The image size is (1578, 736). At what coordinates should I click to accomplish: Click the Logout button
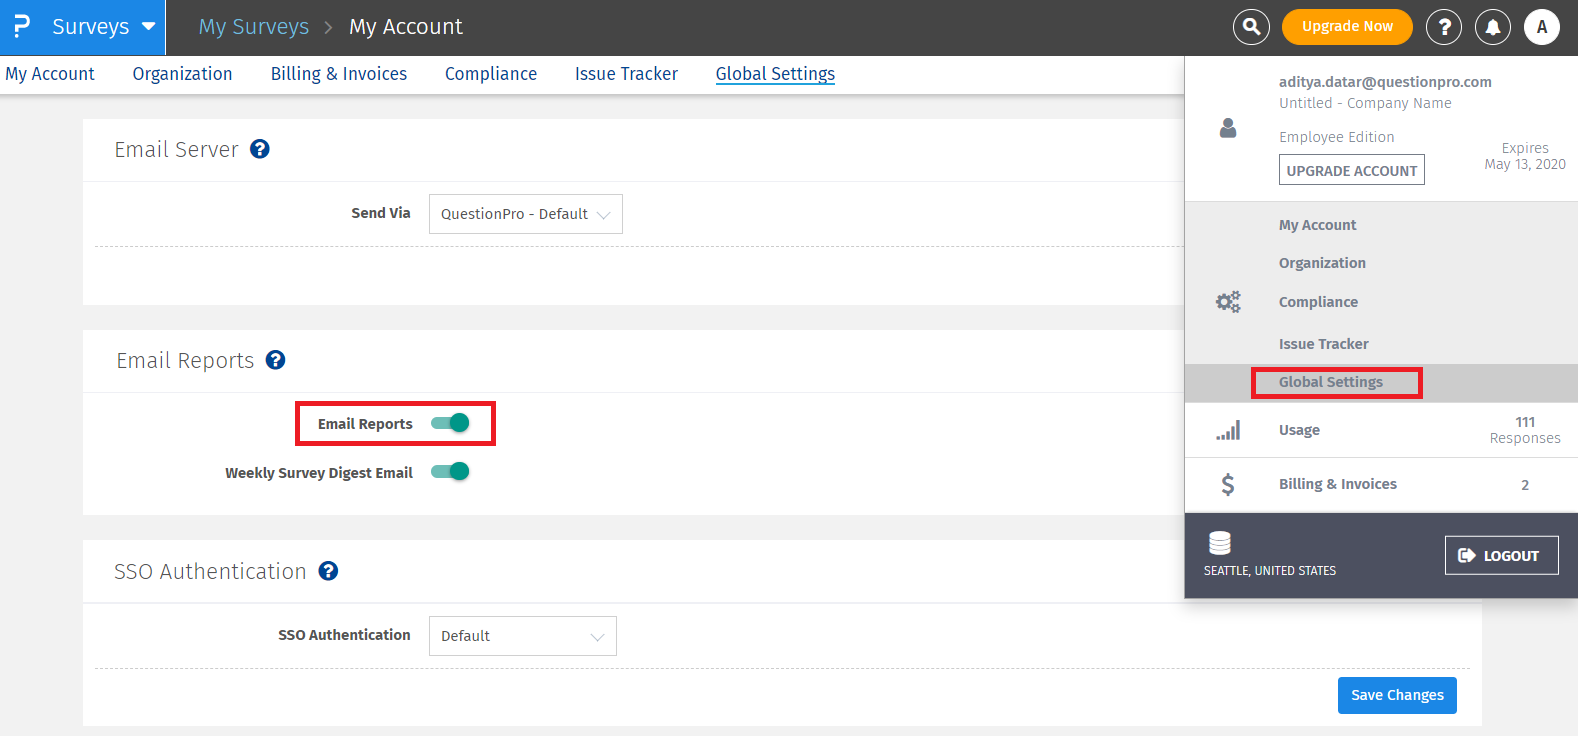pyautogui.click(x=1500, y=556)
